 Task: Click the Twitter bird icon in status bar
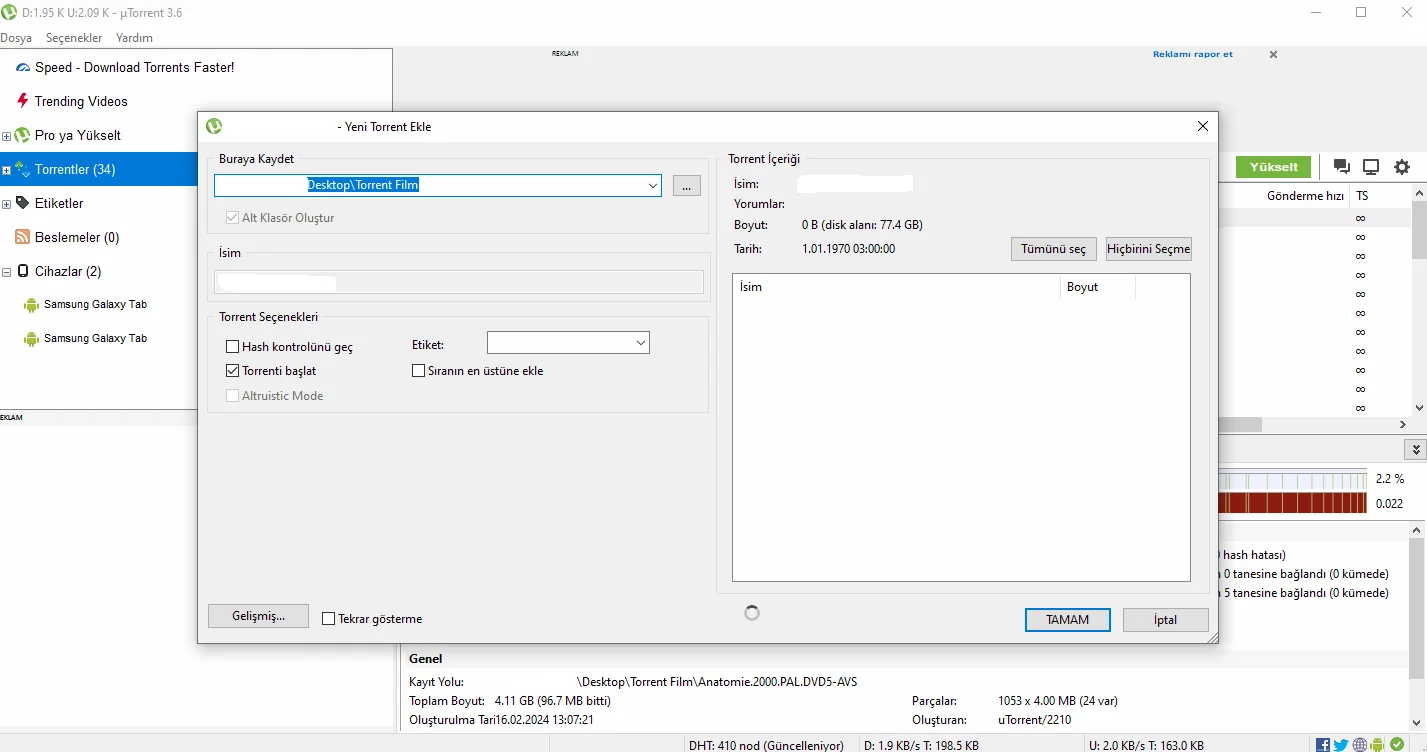click(x=1341, y=745)
